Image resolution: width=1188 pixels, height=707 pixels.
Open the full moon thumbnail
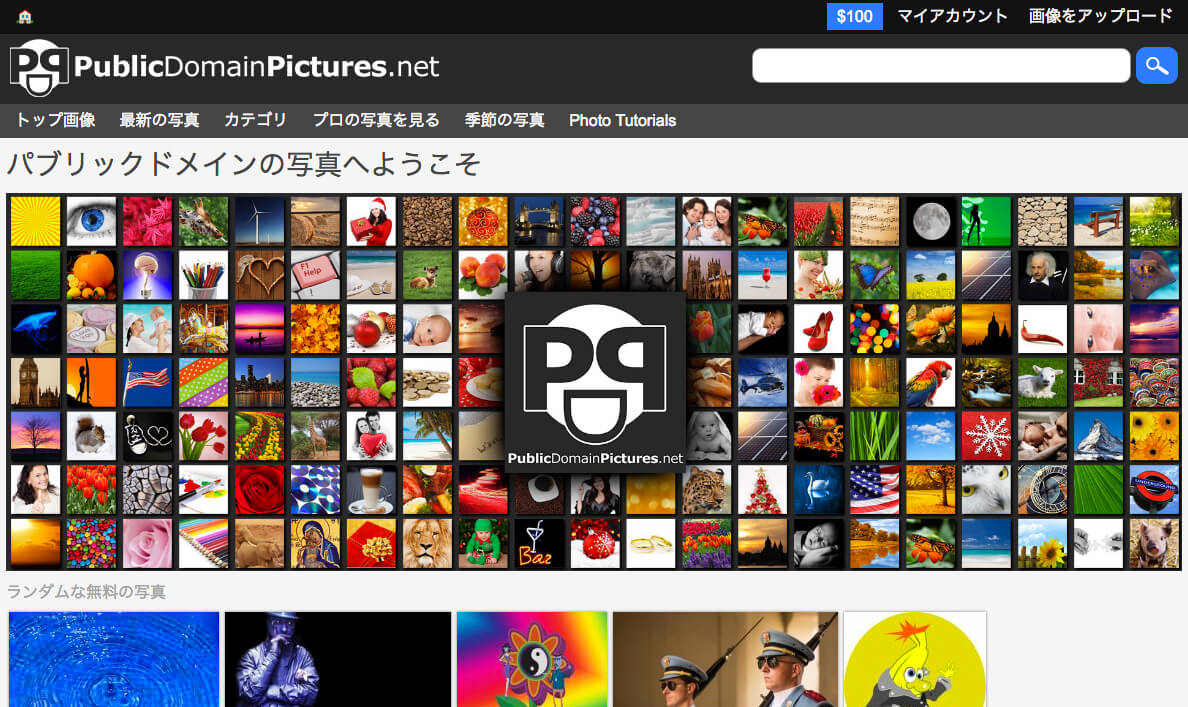(930, 221)
